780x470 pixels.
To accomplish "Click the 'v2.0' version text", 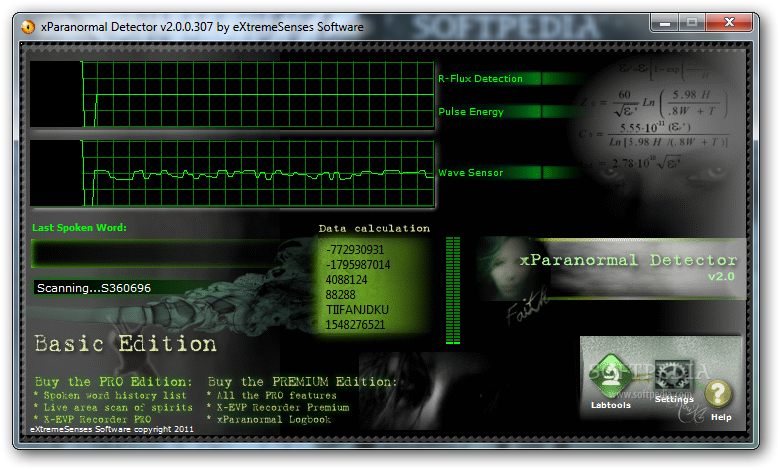I will pyautogui.click(x=721, y=277).
